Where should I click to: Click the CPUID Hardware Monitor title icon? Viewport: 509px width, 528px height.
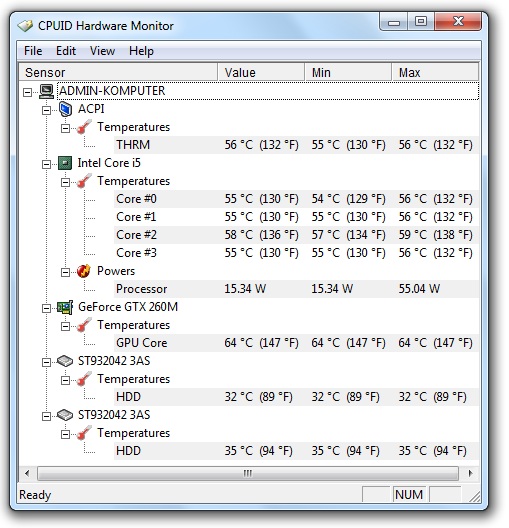click(25, 26)
